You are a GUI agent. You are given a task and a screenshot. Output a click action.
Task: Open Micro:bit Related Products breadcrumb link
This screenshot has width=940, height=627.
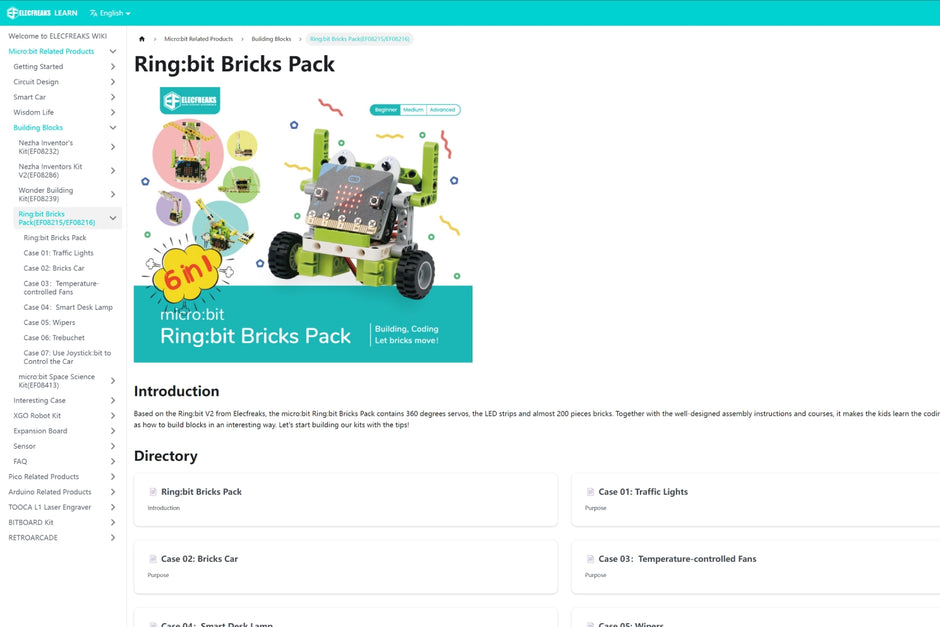(198, 39)
